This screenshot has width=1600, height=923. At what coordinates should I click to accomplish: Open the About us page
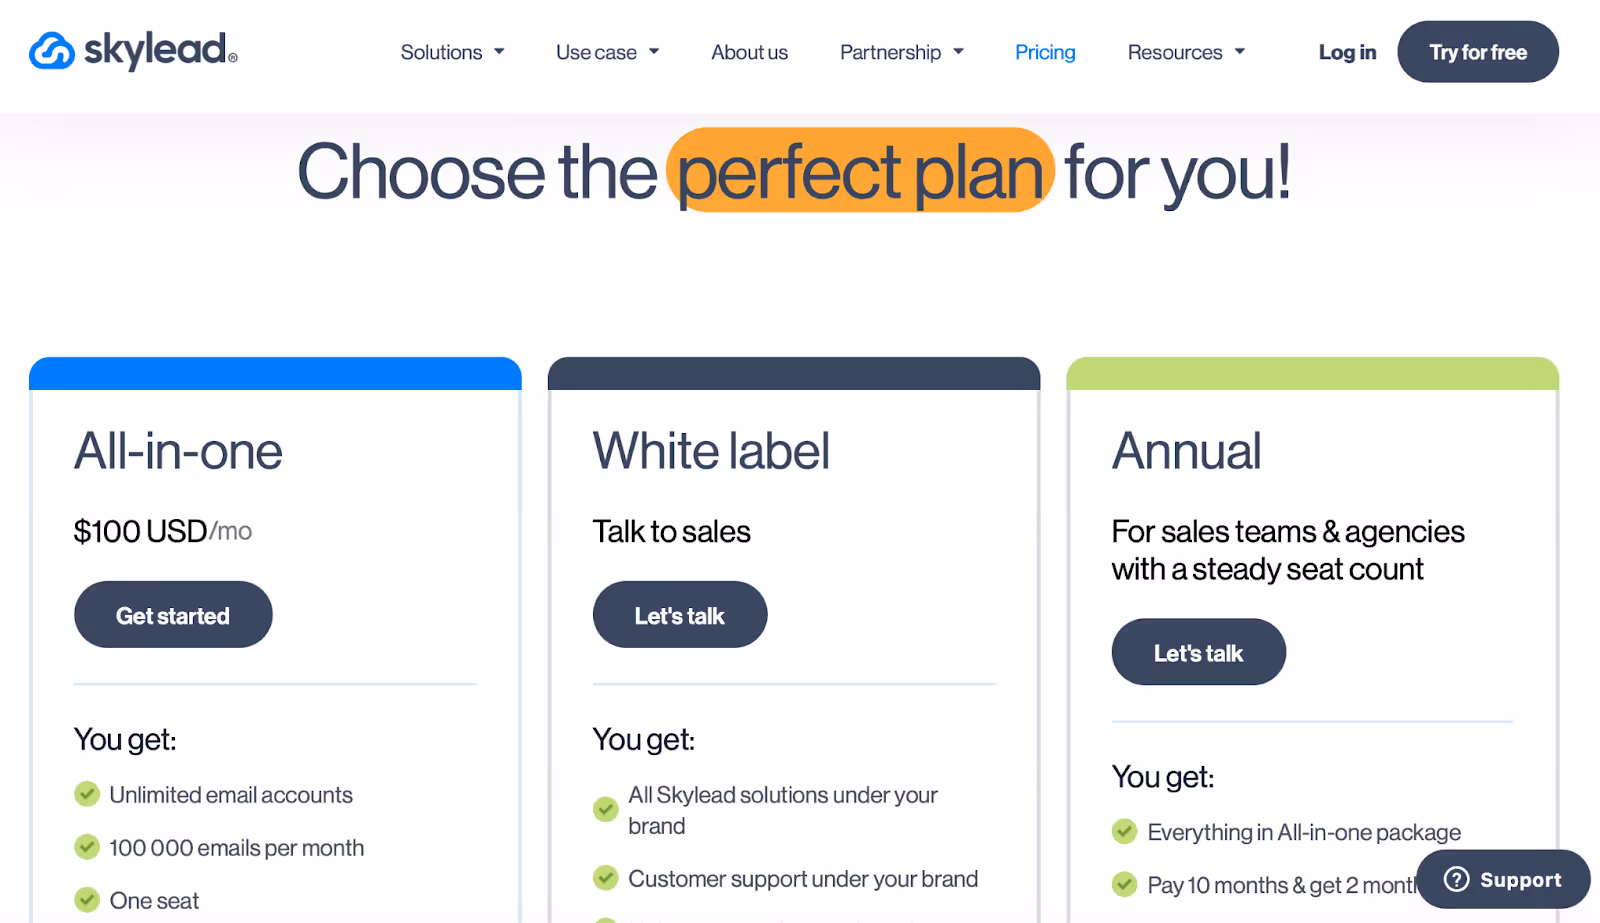pyautogui.click(x=749, y=52)
